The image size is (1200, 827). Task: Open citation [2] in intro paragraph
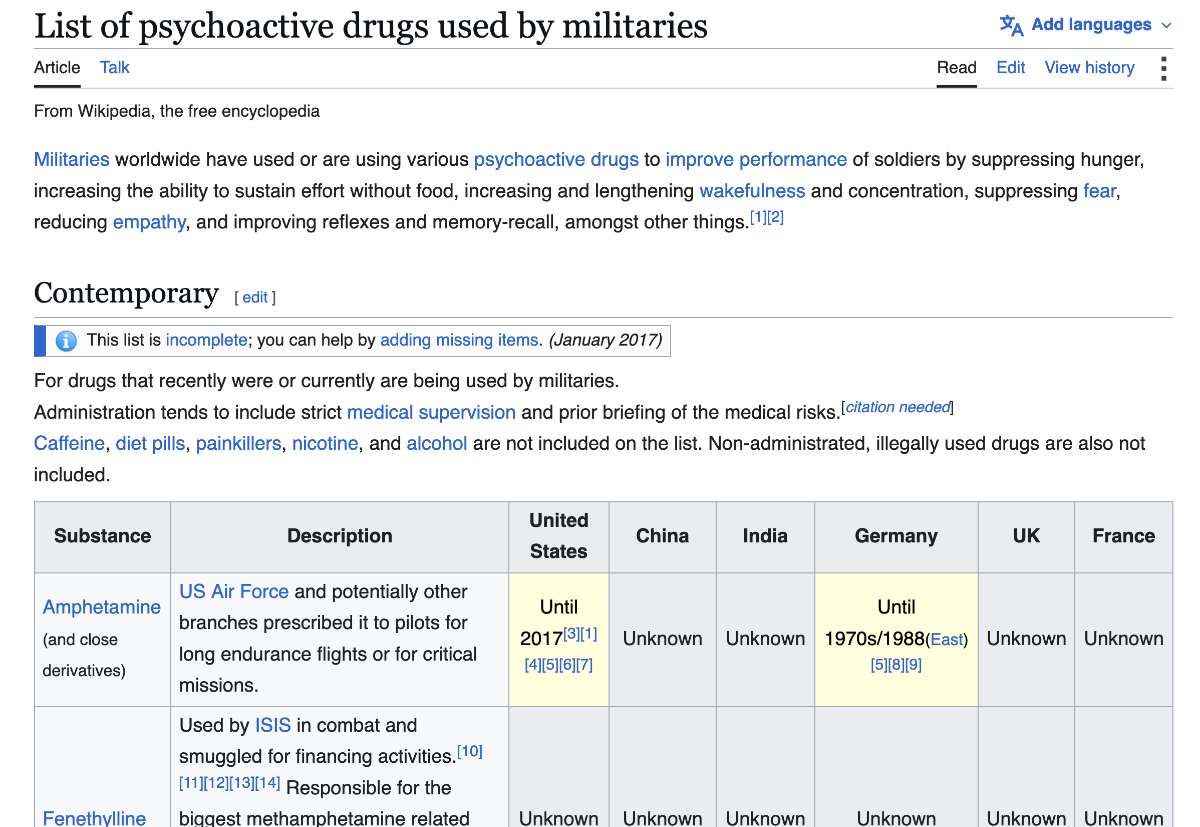click(775, 217)
